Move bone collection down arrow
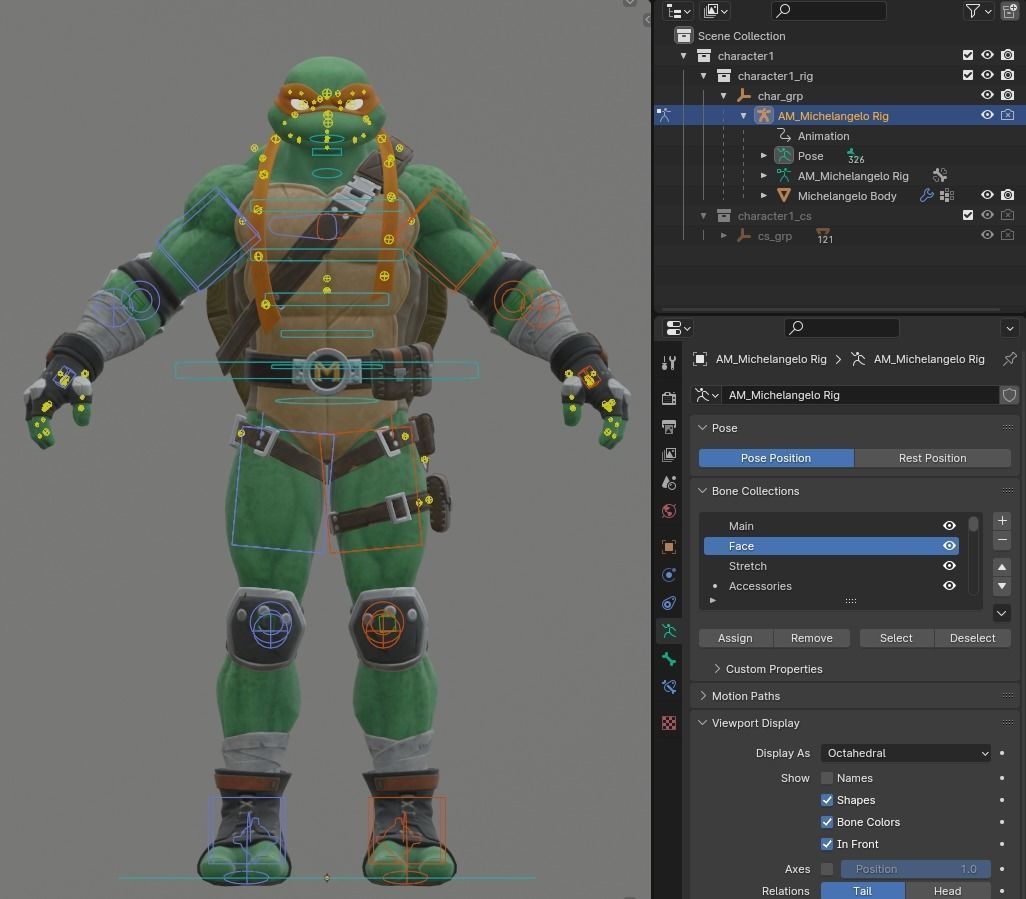 click(x=1002, y=586)
